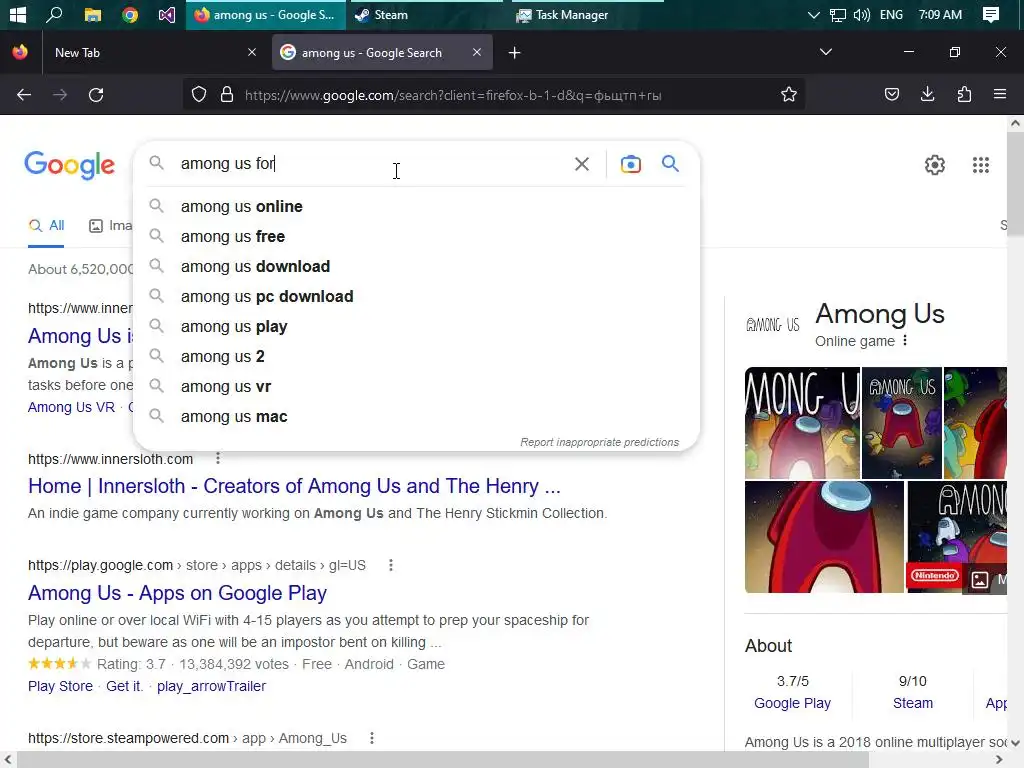
Task: Open options for play.google.com result
Action: coord(391,565)
